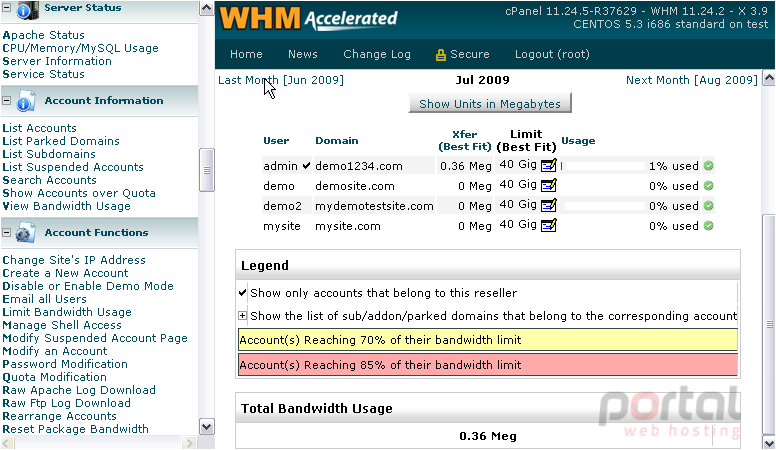The height and width of the screenshot is (450, 776).
Task: Click Show Units in Megabytes button
Action: tap(490, 103)
